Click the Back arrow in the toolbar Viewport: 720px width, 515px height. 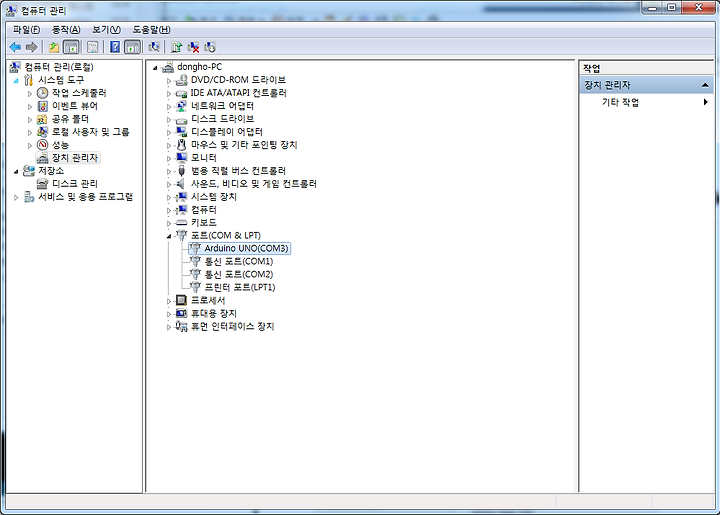pyautogui.click(x=15, y=47)
